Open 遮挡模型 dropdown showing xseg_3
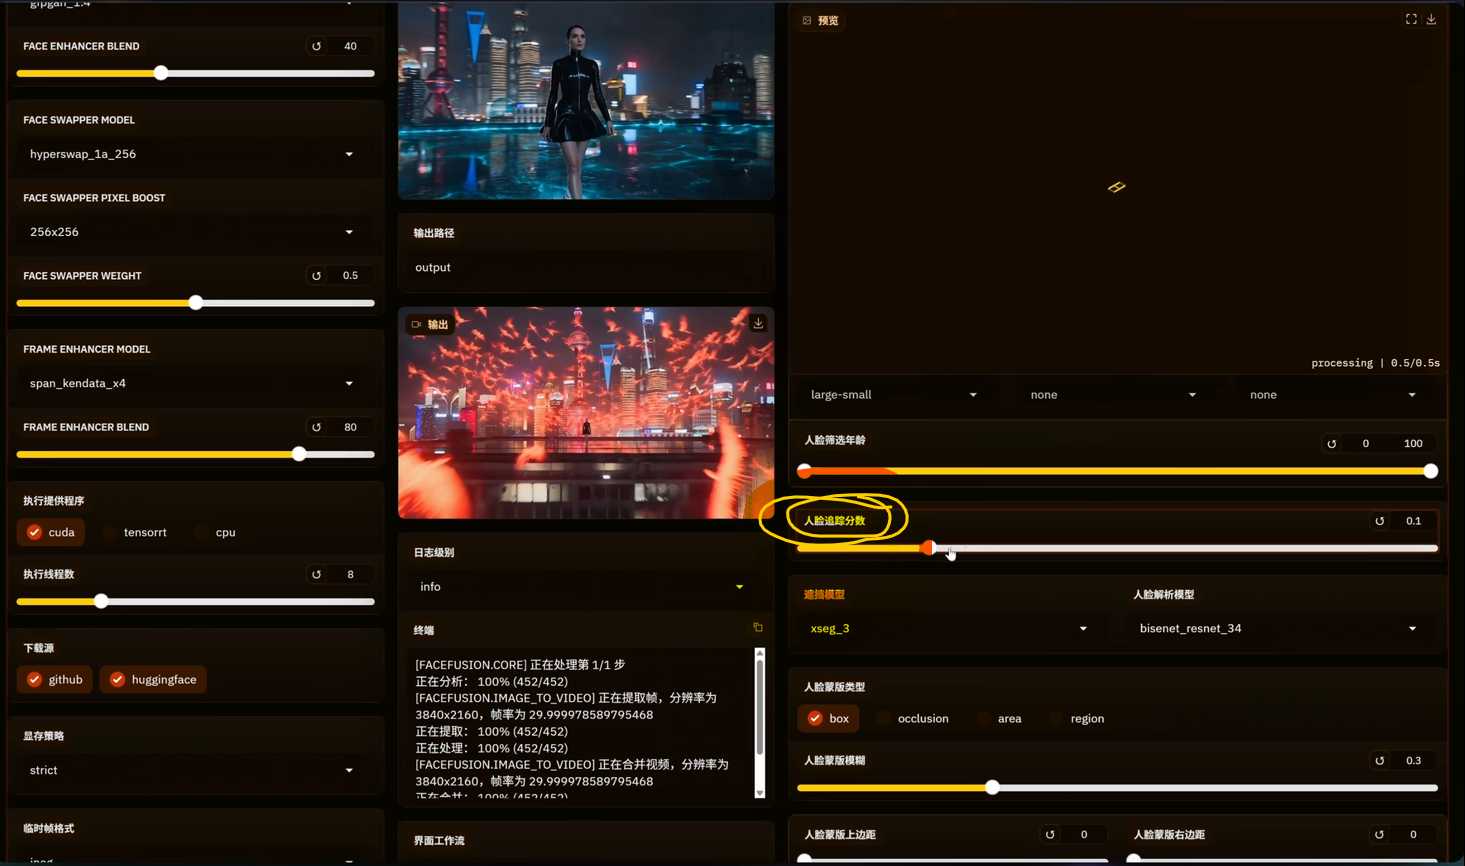The image size is (1465, 866). (x=948, y=628)
